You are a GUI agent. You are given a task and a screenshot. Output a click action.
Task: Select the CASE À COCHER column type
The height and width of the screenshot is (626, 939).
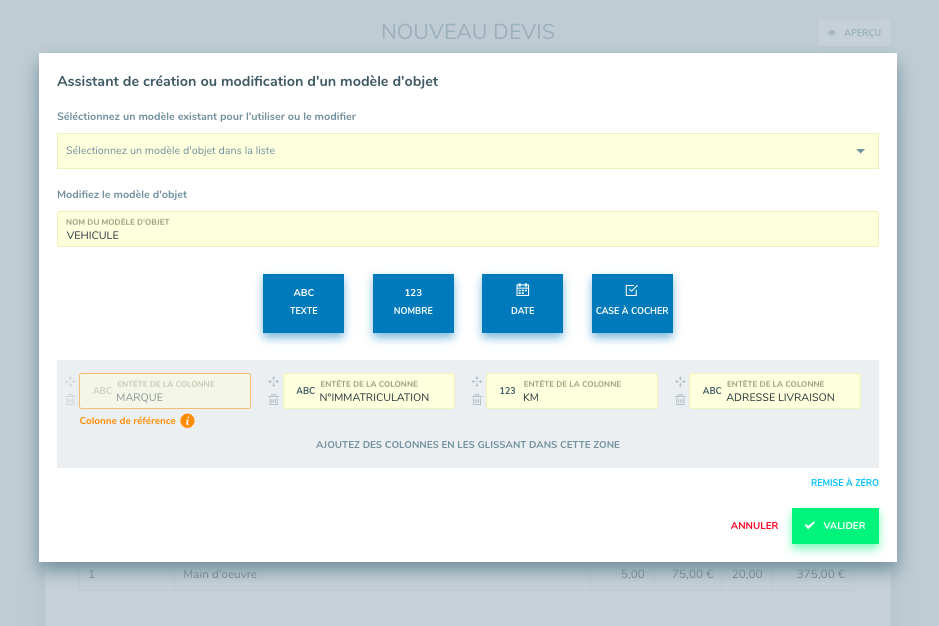click(632, 303)
